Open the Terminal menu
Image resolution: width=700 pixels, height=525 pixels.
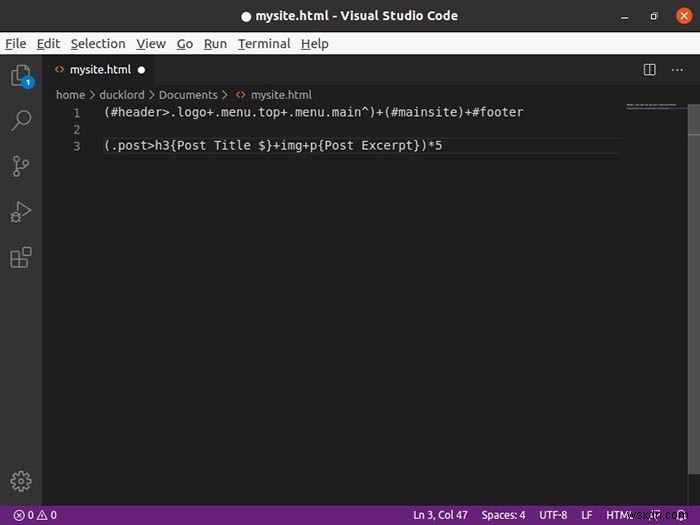(x=264, y=44)
